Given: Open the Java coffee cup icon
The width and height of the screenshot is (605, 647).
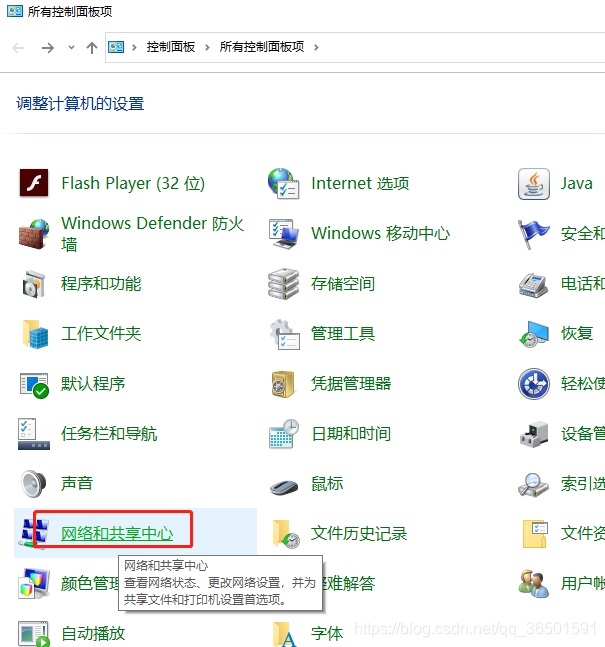Looking at the screenshot, I should pos(534,184).
